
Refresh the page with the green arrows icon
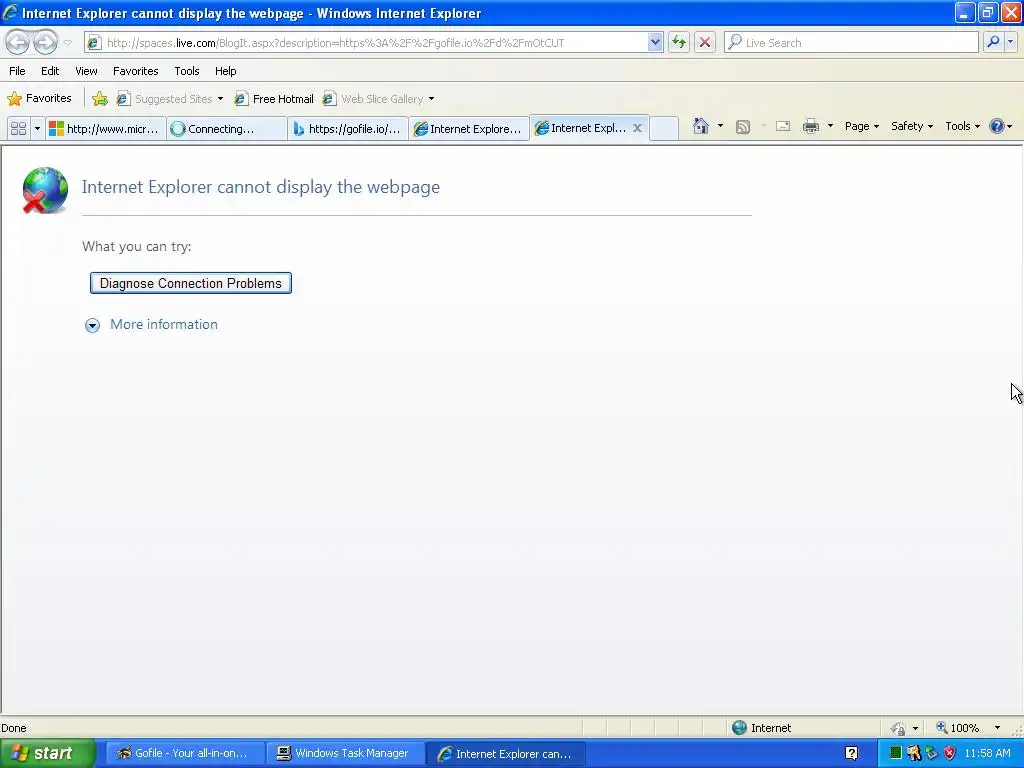[x=679, y=42]
